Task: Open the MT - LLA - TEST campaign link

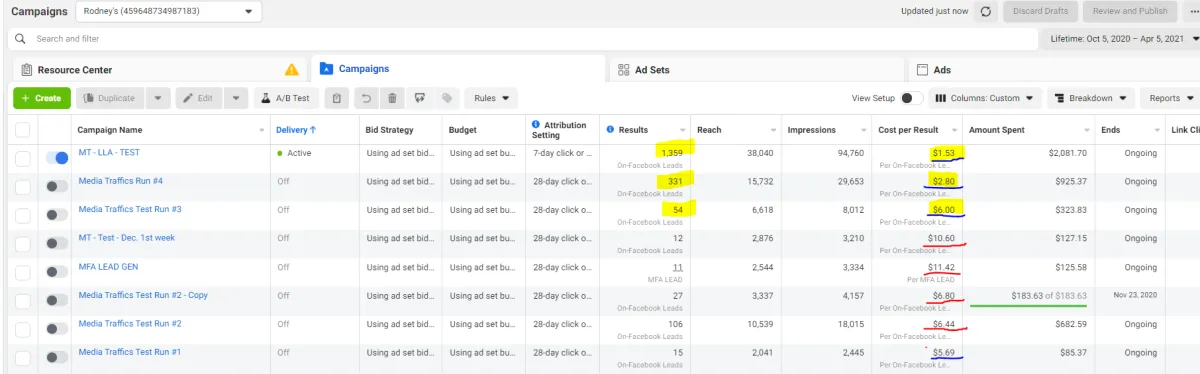Action: pyautogui.click(x=109, y=152)
